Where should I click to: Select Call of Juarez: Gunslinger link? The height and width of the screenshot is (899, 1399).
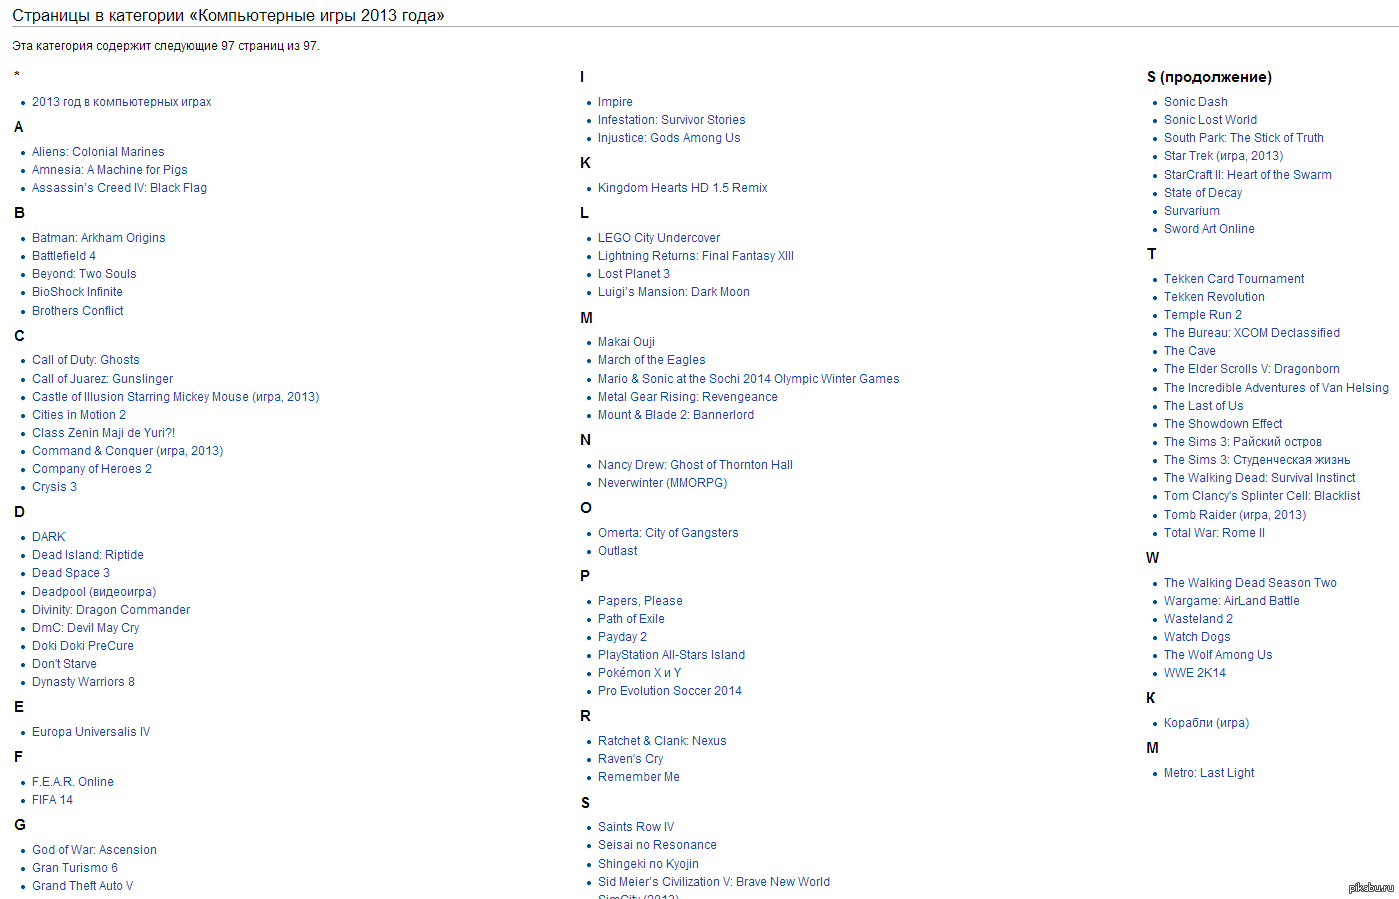click(x=102, y=379)
